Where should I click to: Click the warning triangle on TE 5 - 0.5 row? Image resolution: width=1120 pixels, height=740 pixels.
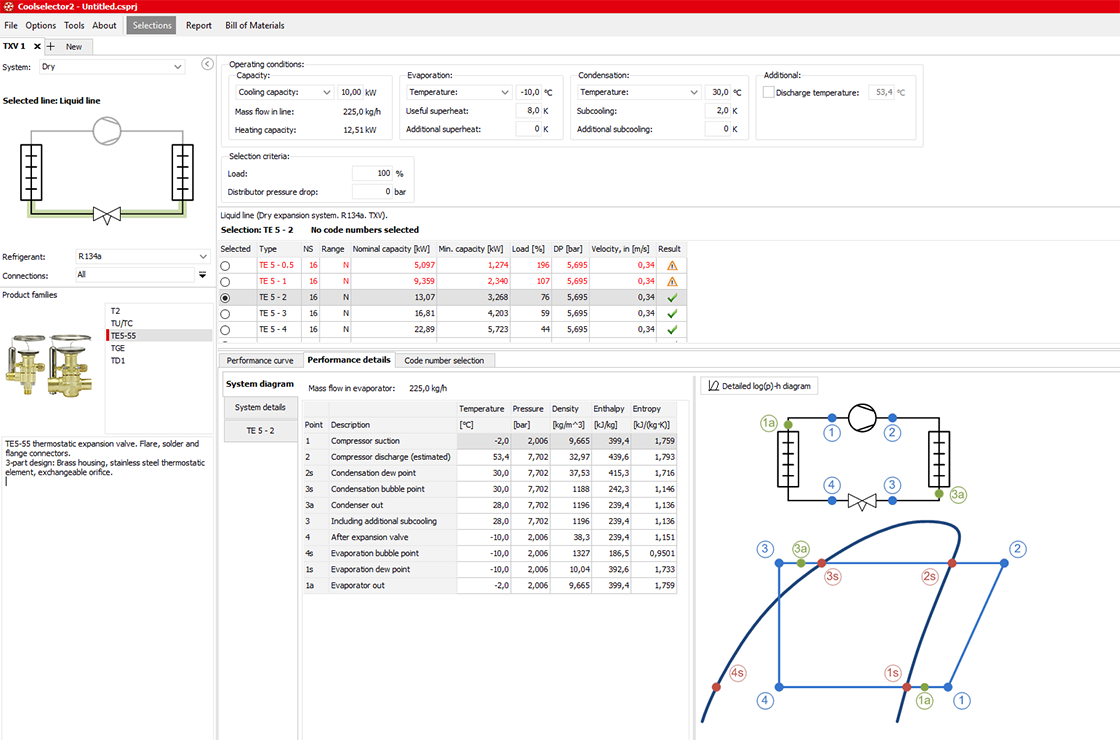[671, 264]
